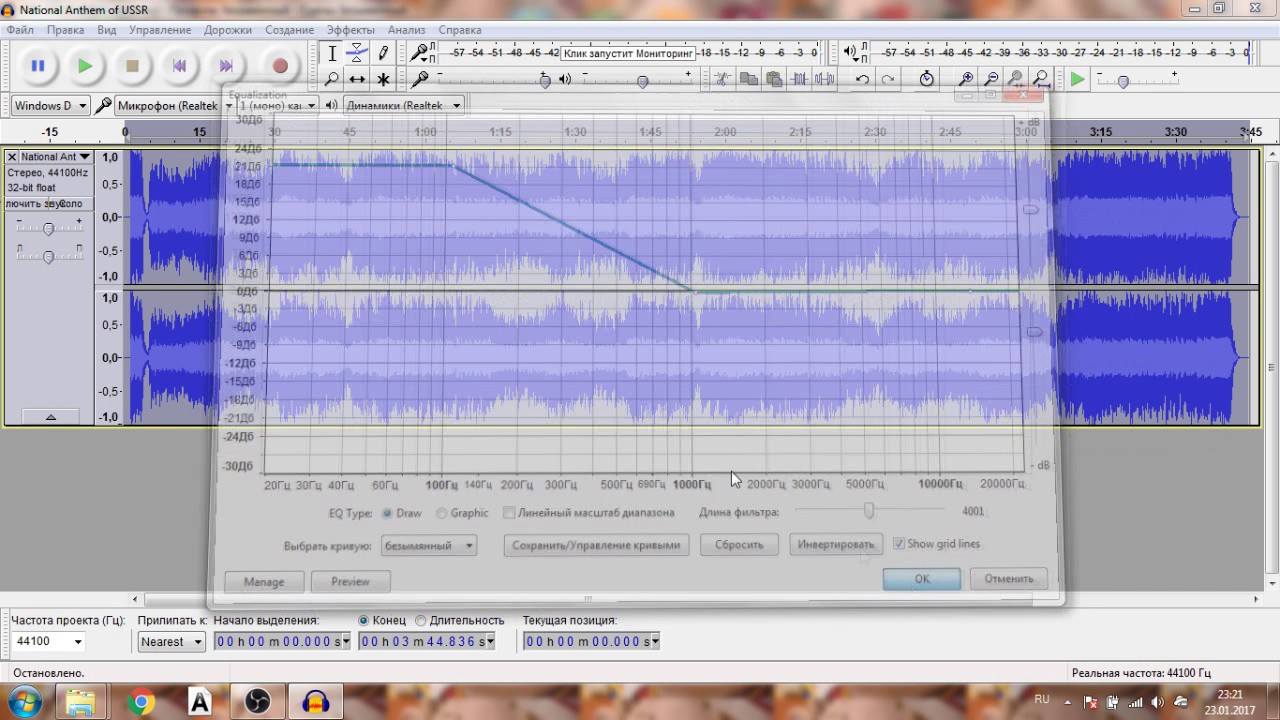The width and height of the screenshot is (1280, 720).
Task: Confirm equalization with OK button
Action: pyautogui.click(x=922, y=579)
